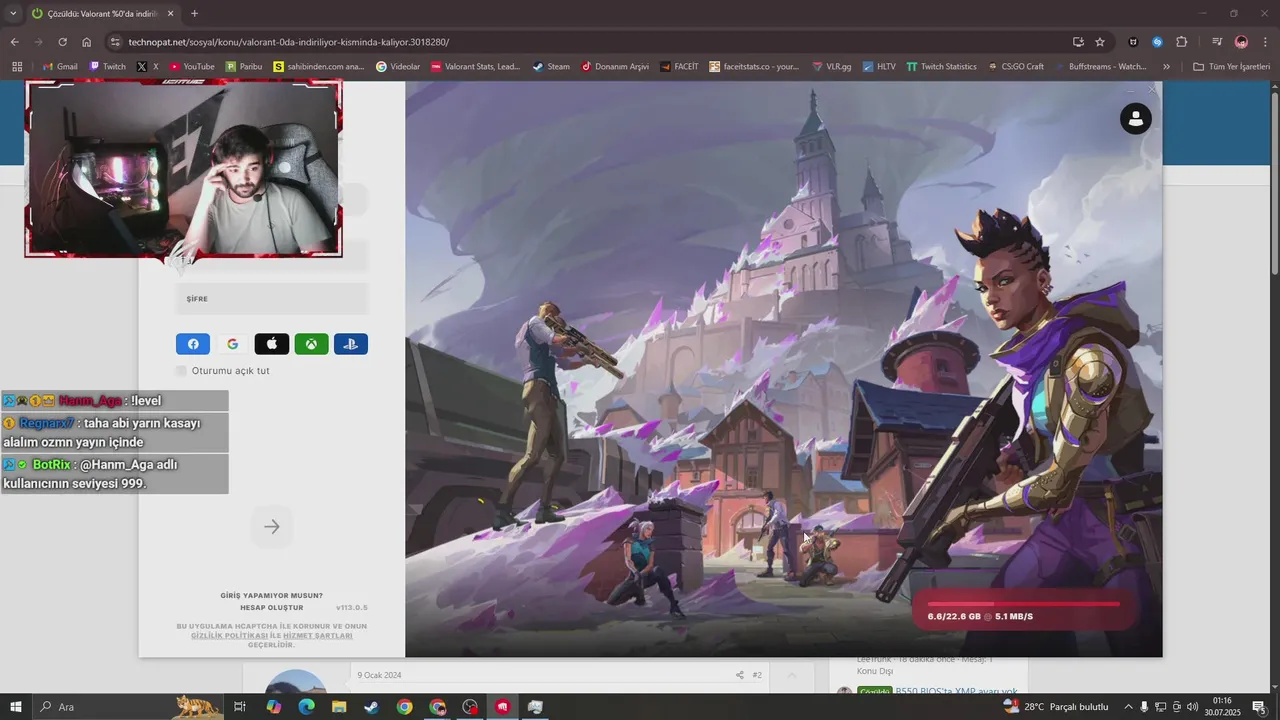Image resolution: width=1280 pixels, height=720 pixels.
Task: Open 'Tüm Yer İşaretleri' bookmarks folder
Action: [1232, 67]
